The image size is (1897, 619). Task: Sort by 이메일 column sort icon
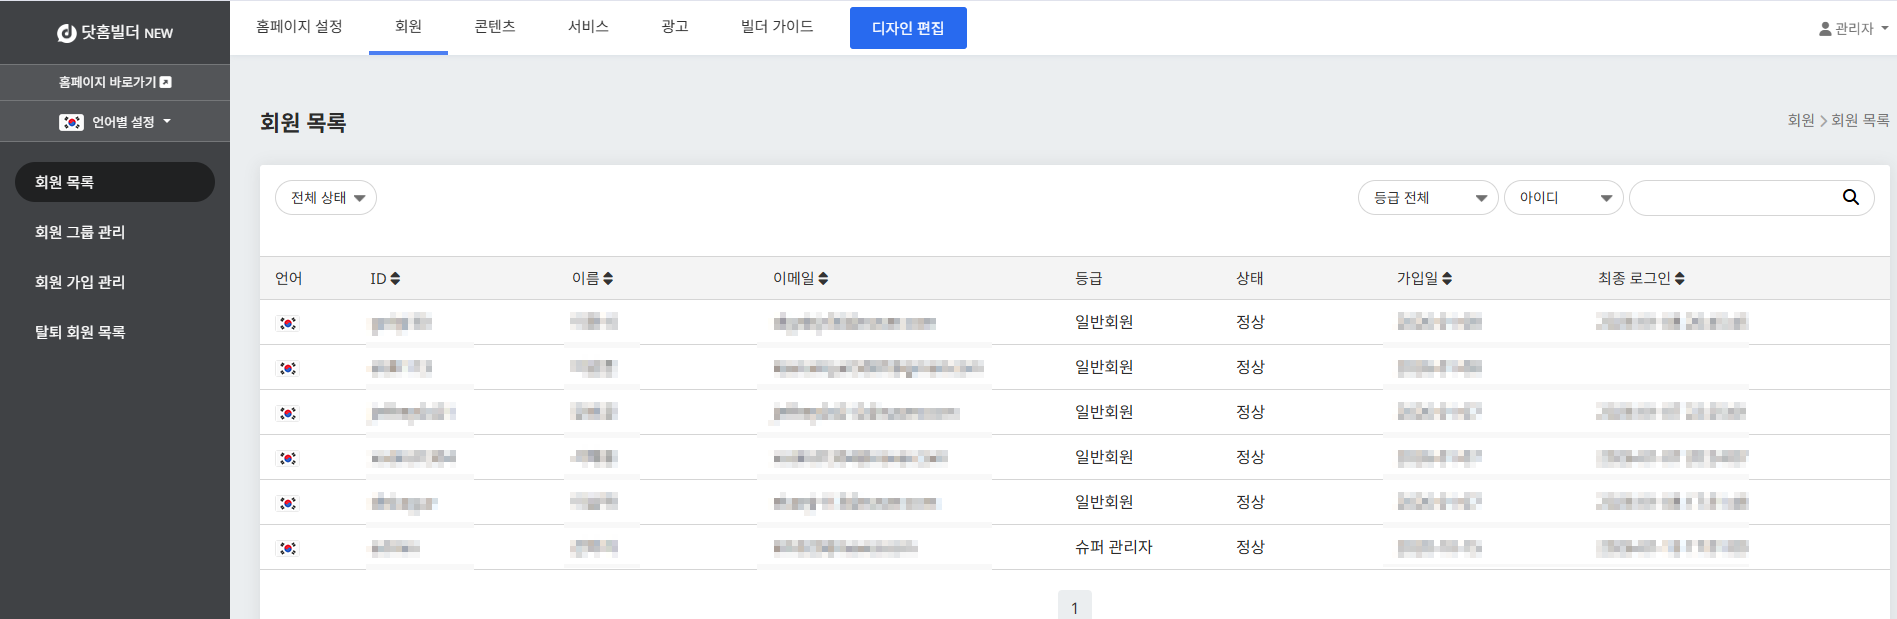pos(823,279)
